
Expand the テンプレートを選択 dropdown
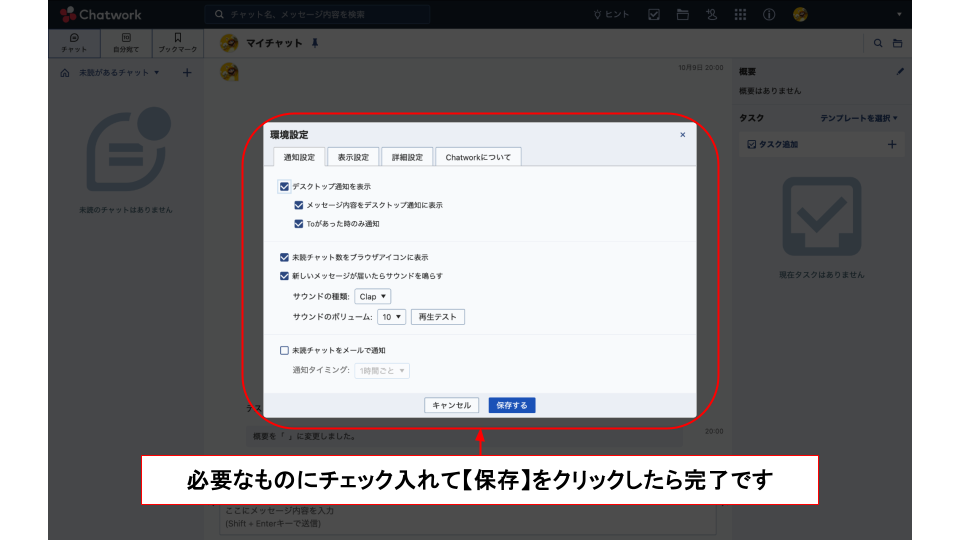coord(859,118)
